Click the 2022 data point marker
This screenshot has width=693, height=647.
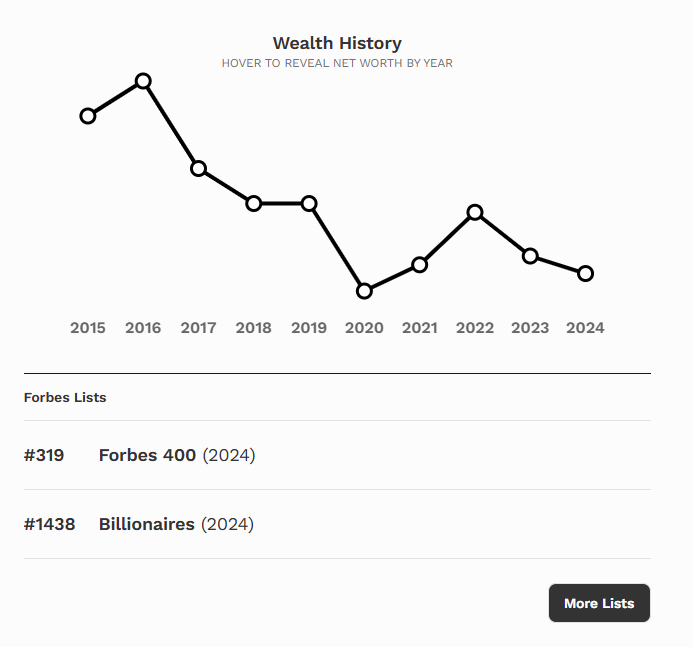475,212
